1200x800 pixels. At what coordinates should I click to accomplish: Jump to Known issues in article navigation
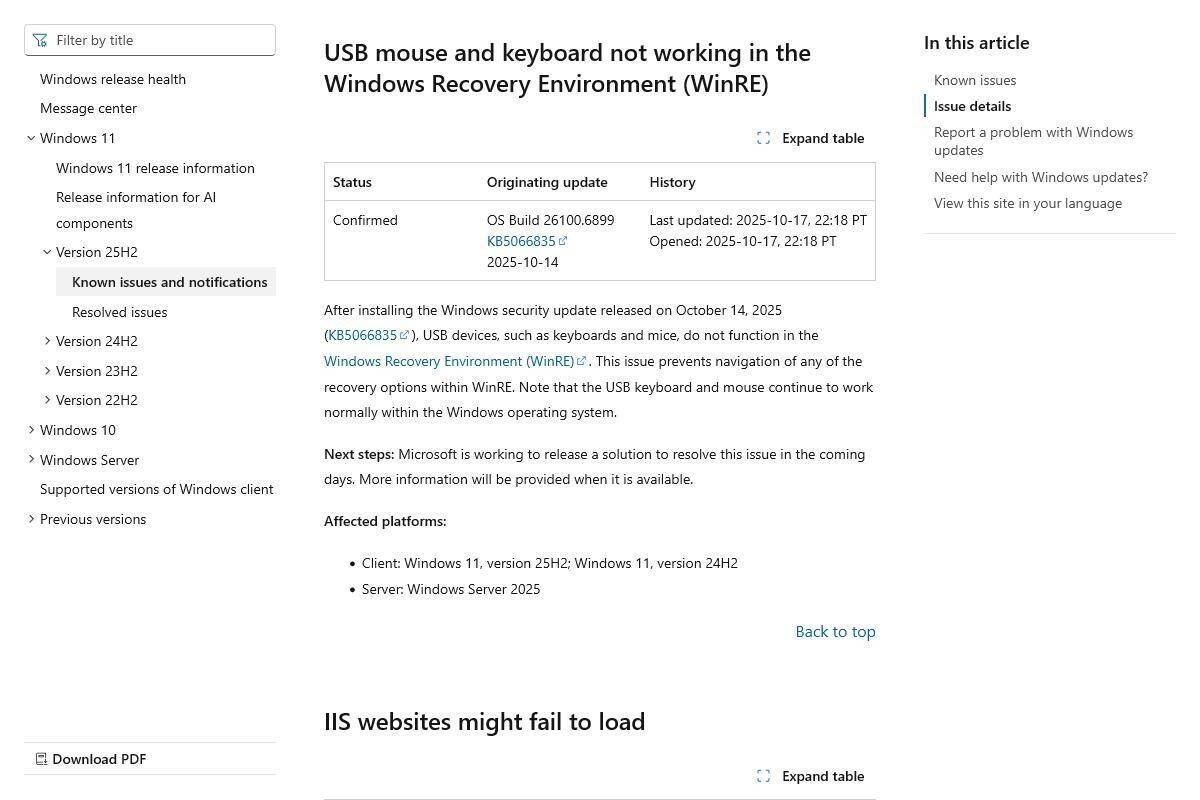pyautogui.click(x=975, y=80)
